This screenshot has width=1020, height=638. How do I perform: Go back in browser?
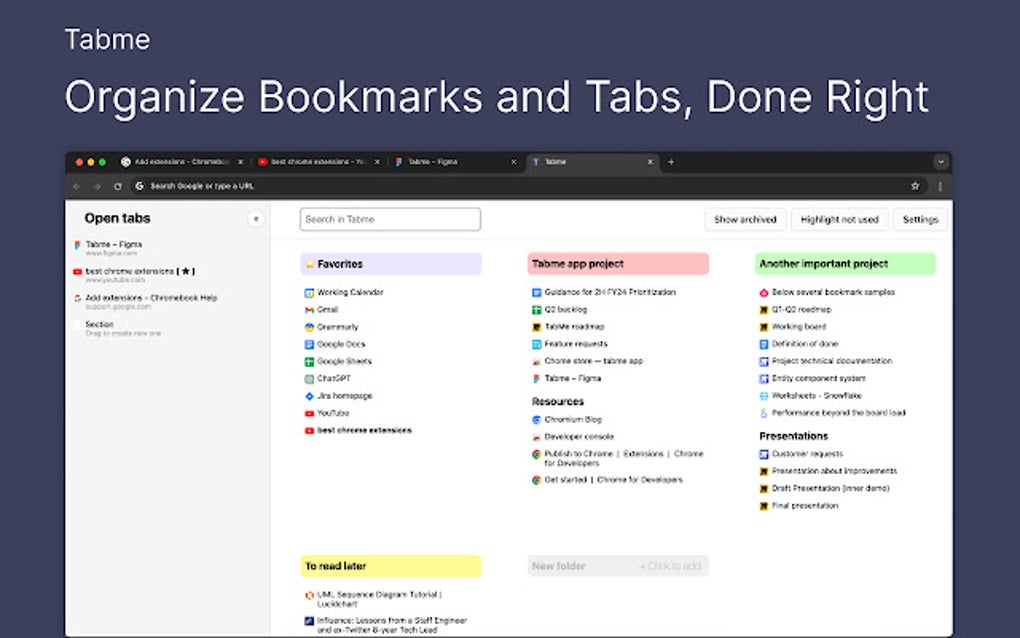76,186
